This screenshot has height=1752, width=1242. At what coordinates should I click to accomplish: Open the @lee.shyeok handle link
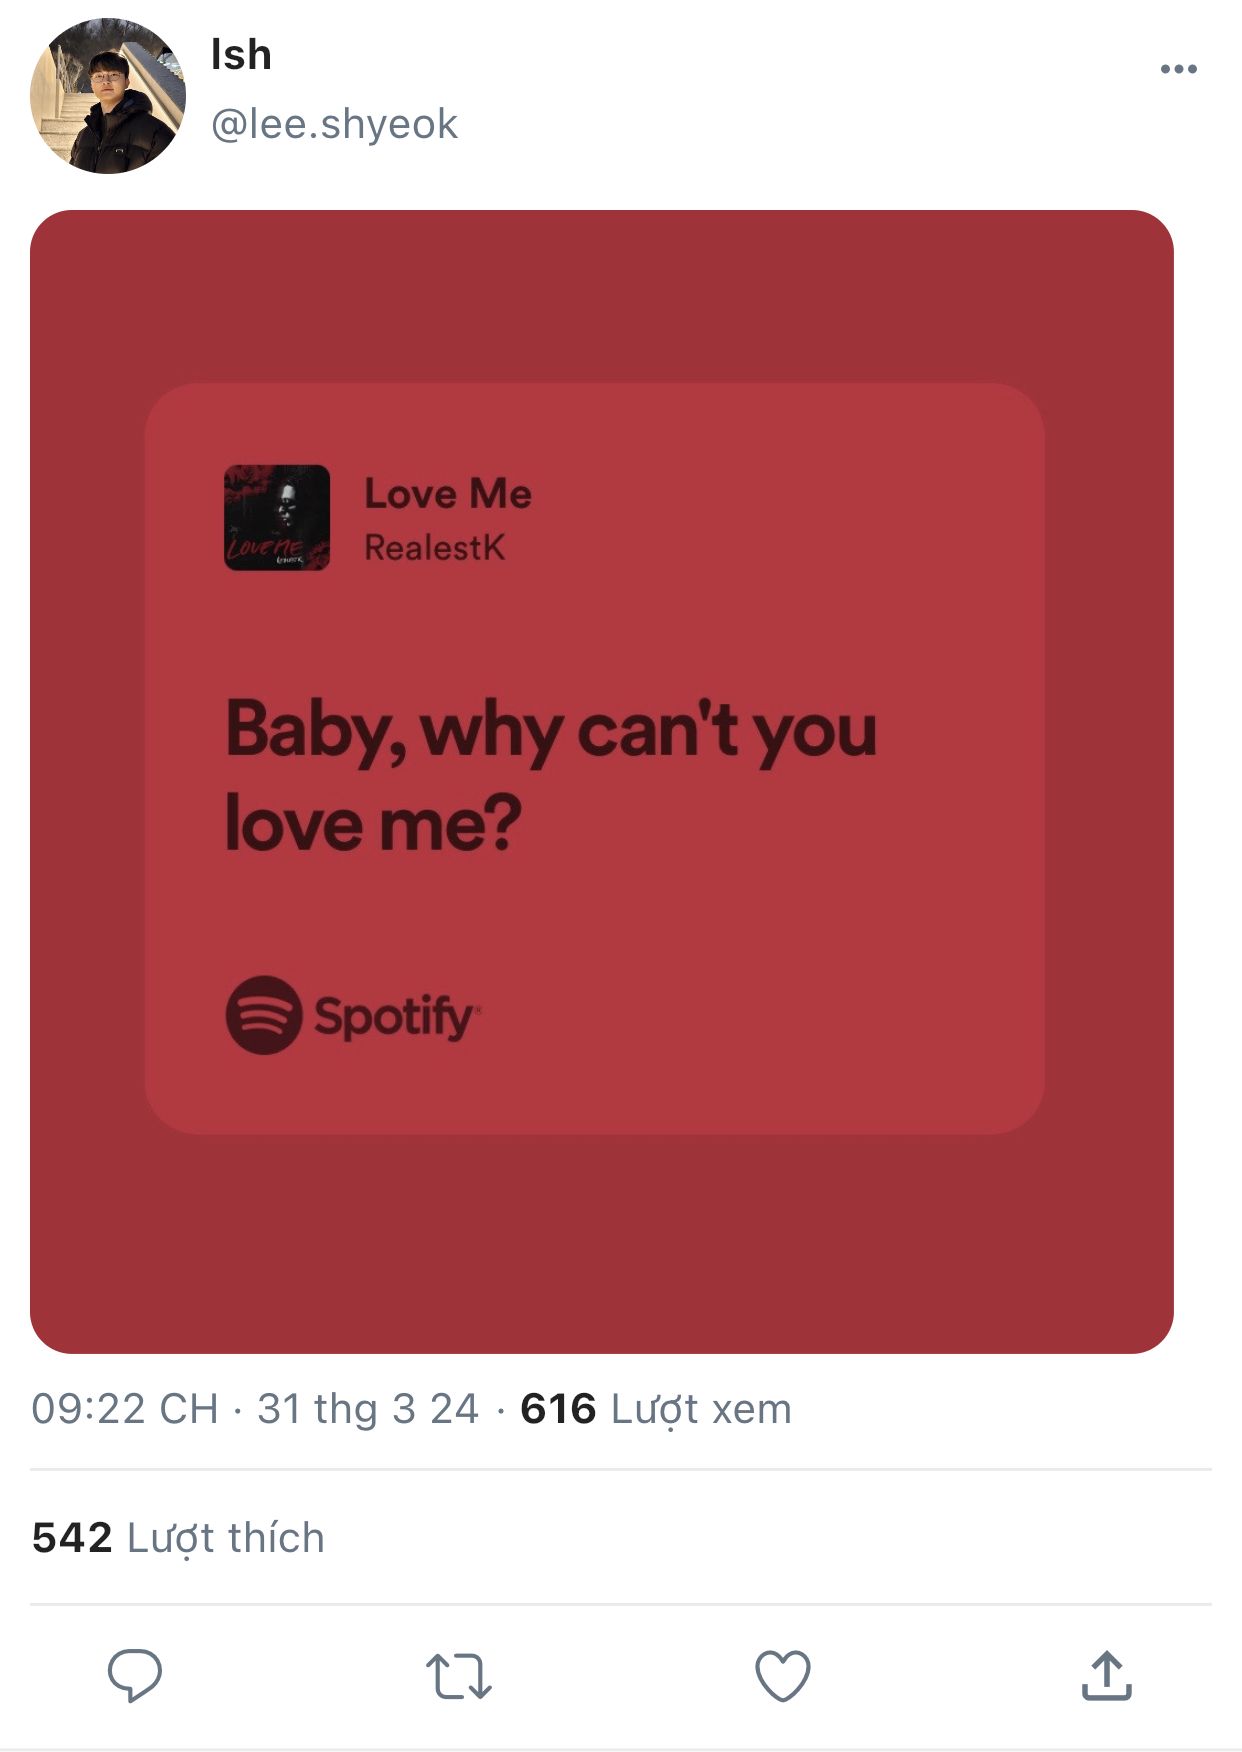pos(334,124)
